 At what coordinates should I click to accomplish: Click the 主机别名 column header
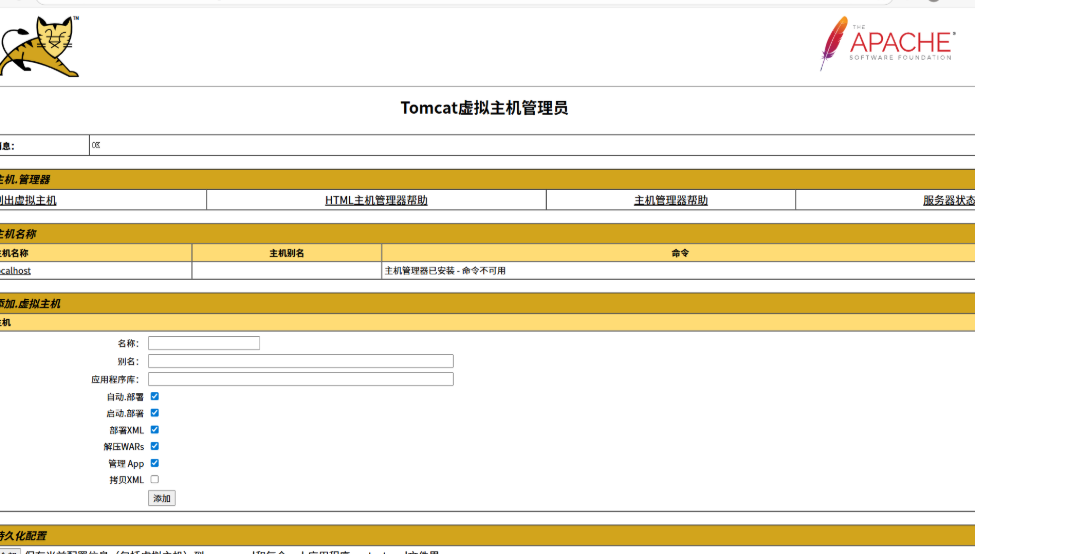click(286, 254)
